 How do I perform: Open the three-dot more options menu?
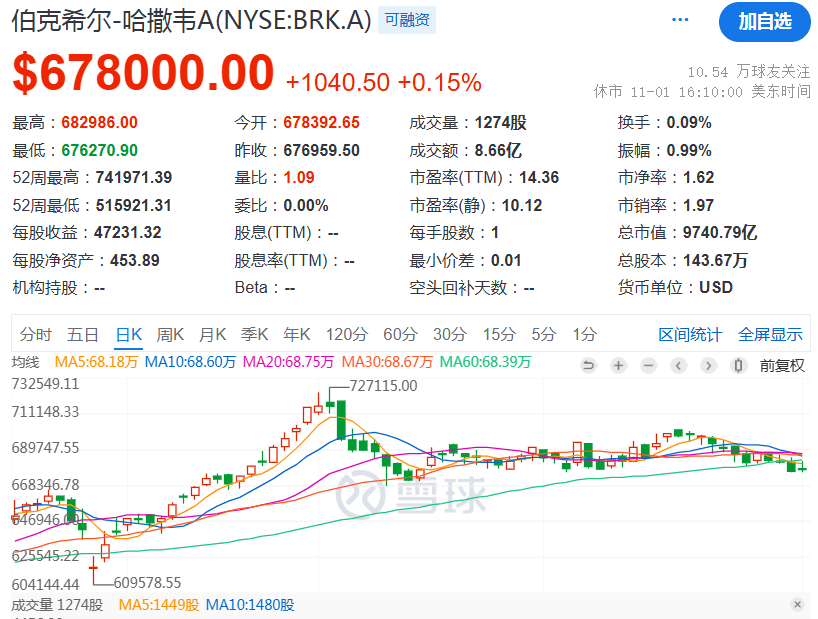click(x=680, y=20)
